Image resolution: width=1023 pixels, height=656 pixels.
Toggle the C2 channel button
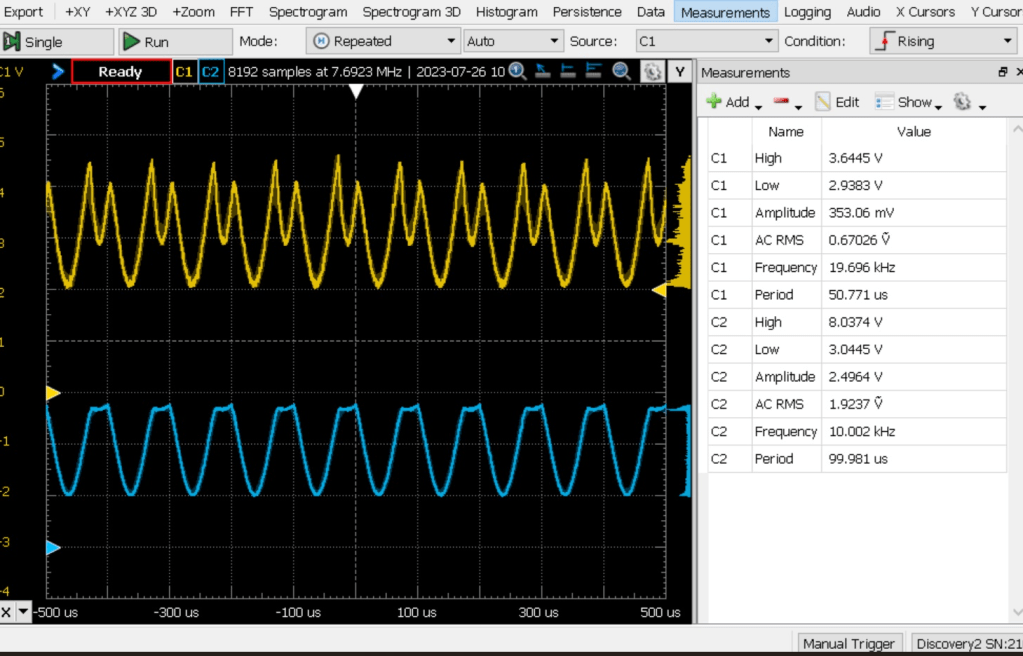pos(210,72)
